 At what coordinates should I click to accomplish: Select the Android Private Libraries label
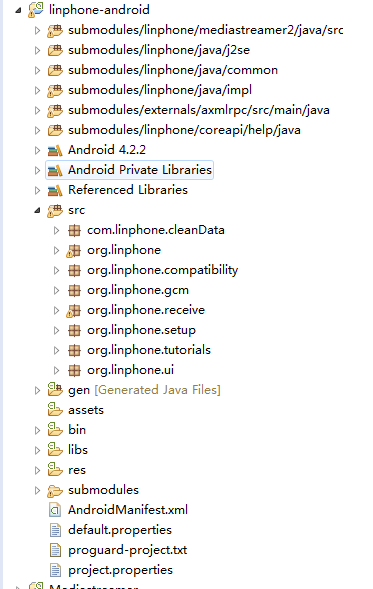click(140, 170)
